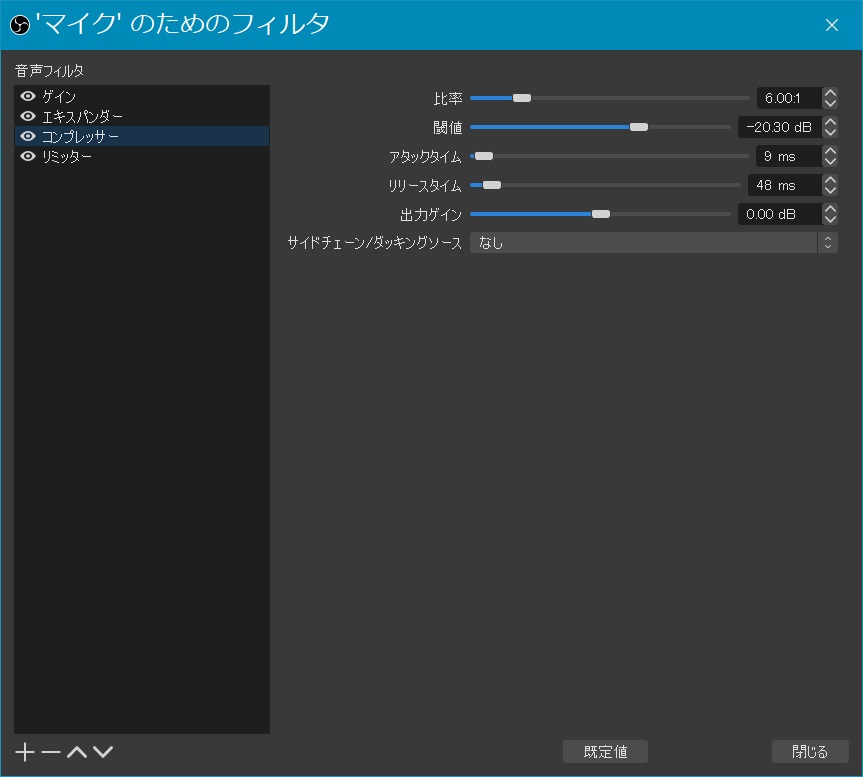Viewport: 863px width, 777px height.
Task: Hide the ゲイン filter with eye icon
Action: tap(28, 97)
